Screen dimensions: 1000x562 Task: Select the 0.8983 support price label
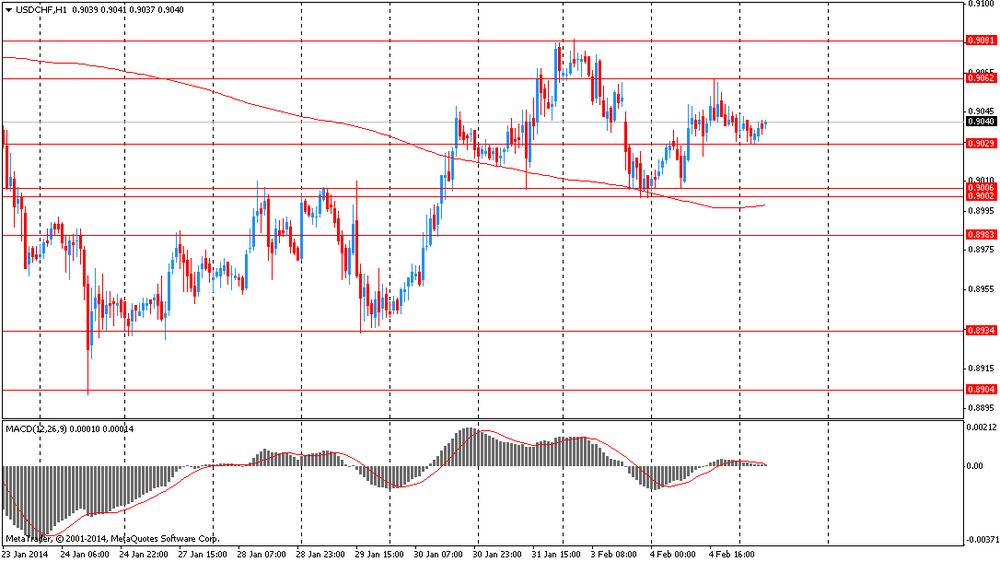tap(980, 235)
